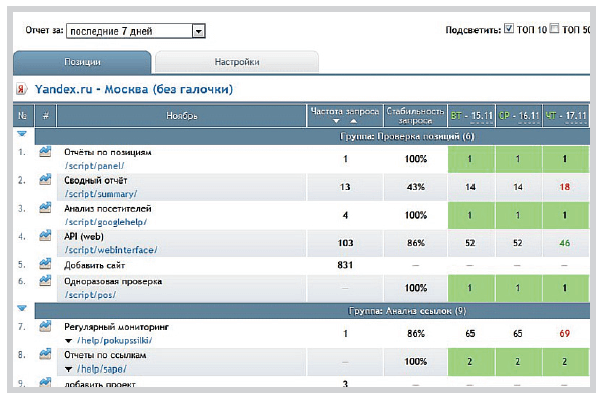Select the Анализ посетителей keyword

click(108, 209)
